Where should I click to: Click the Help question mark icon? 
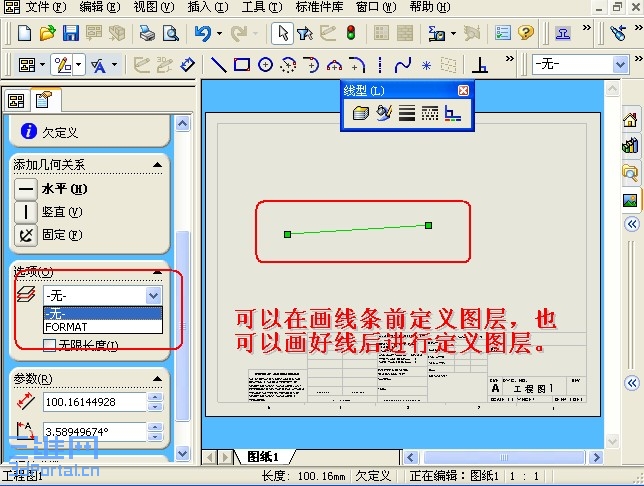point(526,33)
